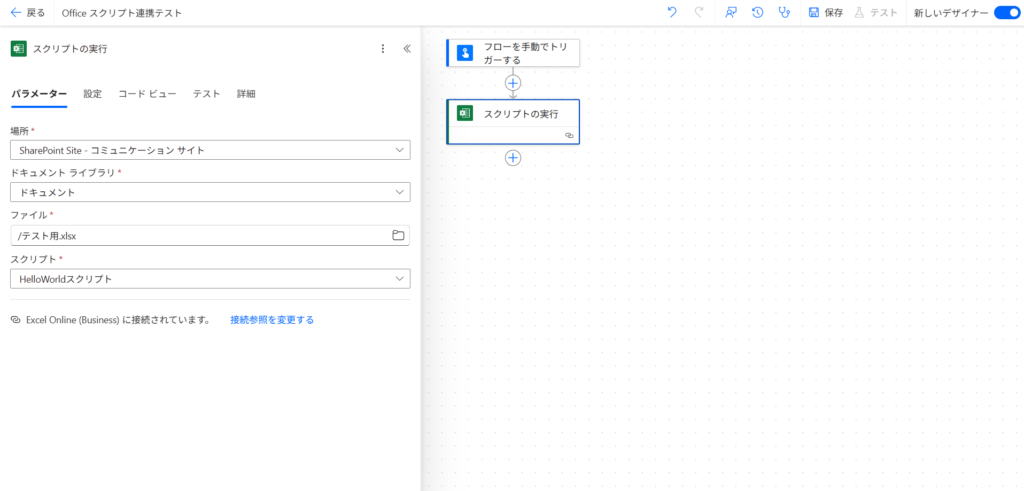Open the feedback icon in the toolbar
Viewport: 1024px width, 491px height.
tap(731, 12)
